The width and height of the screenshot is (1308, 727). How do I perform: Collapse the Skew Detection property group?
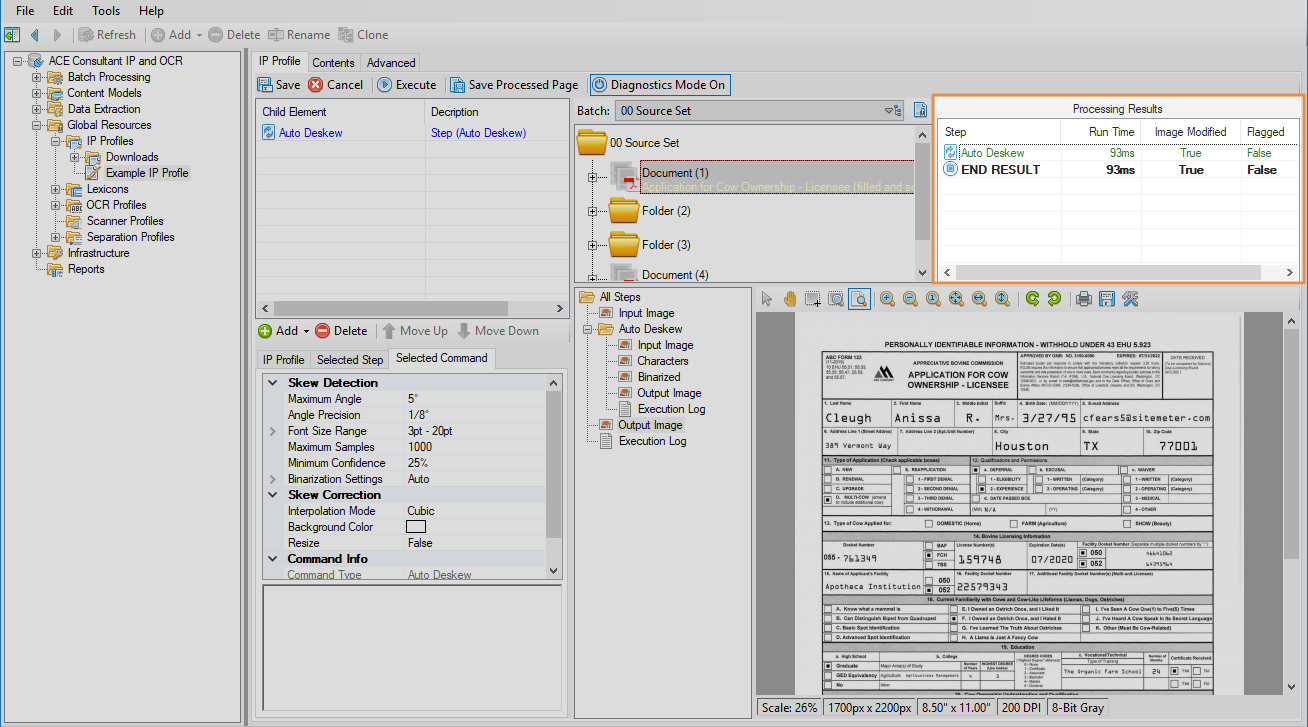[x=273, y=383]
